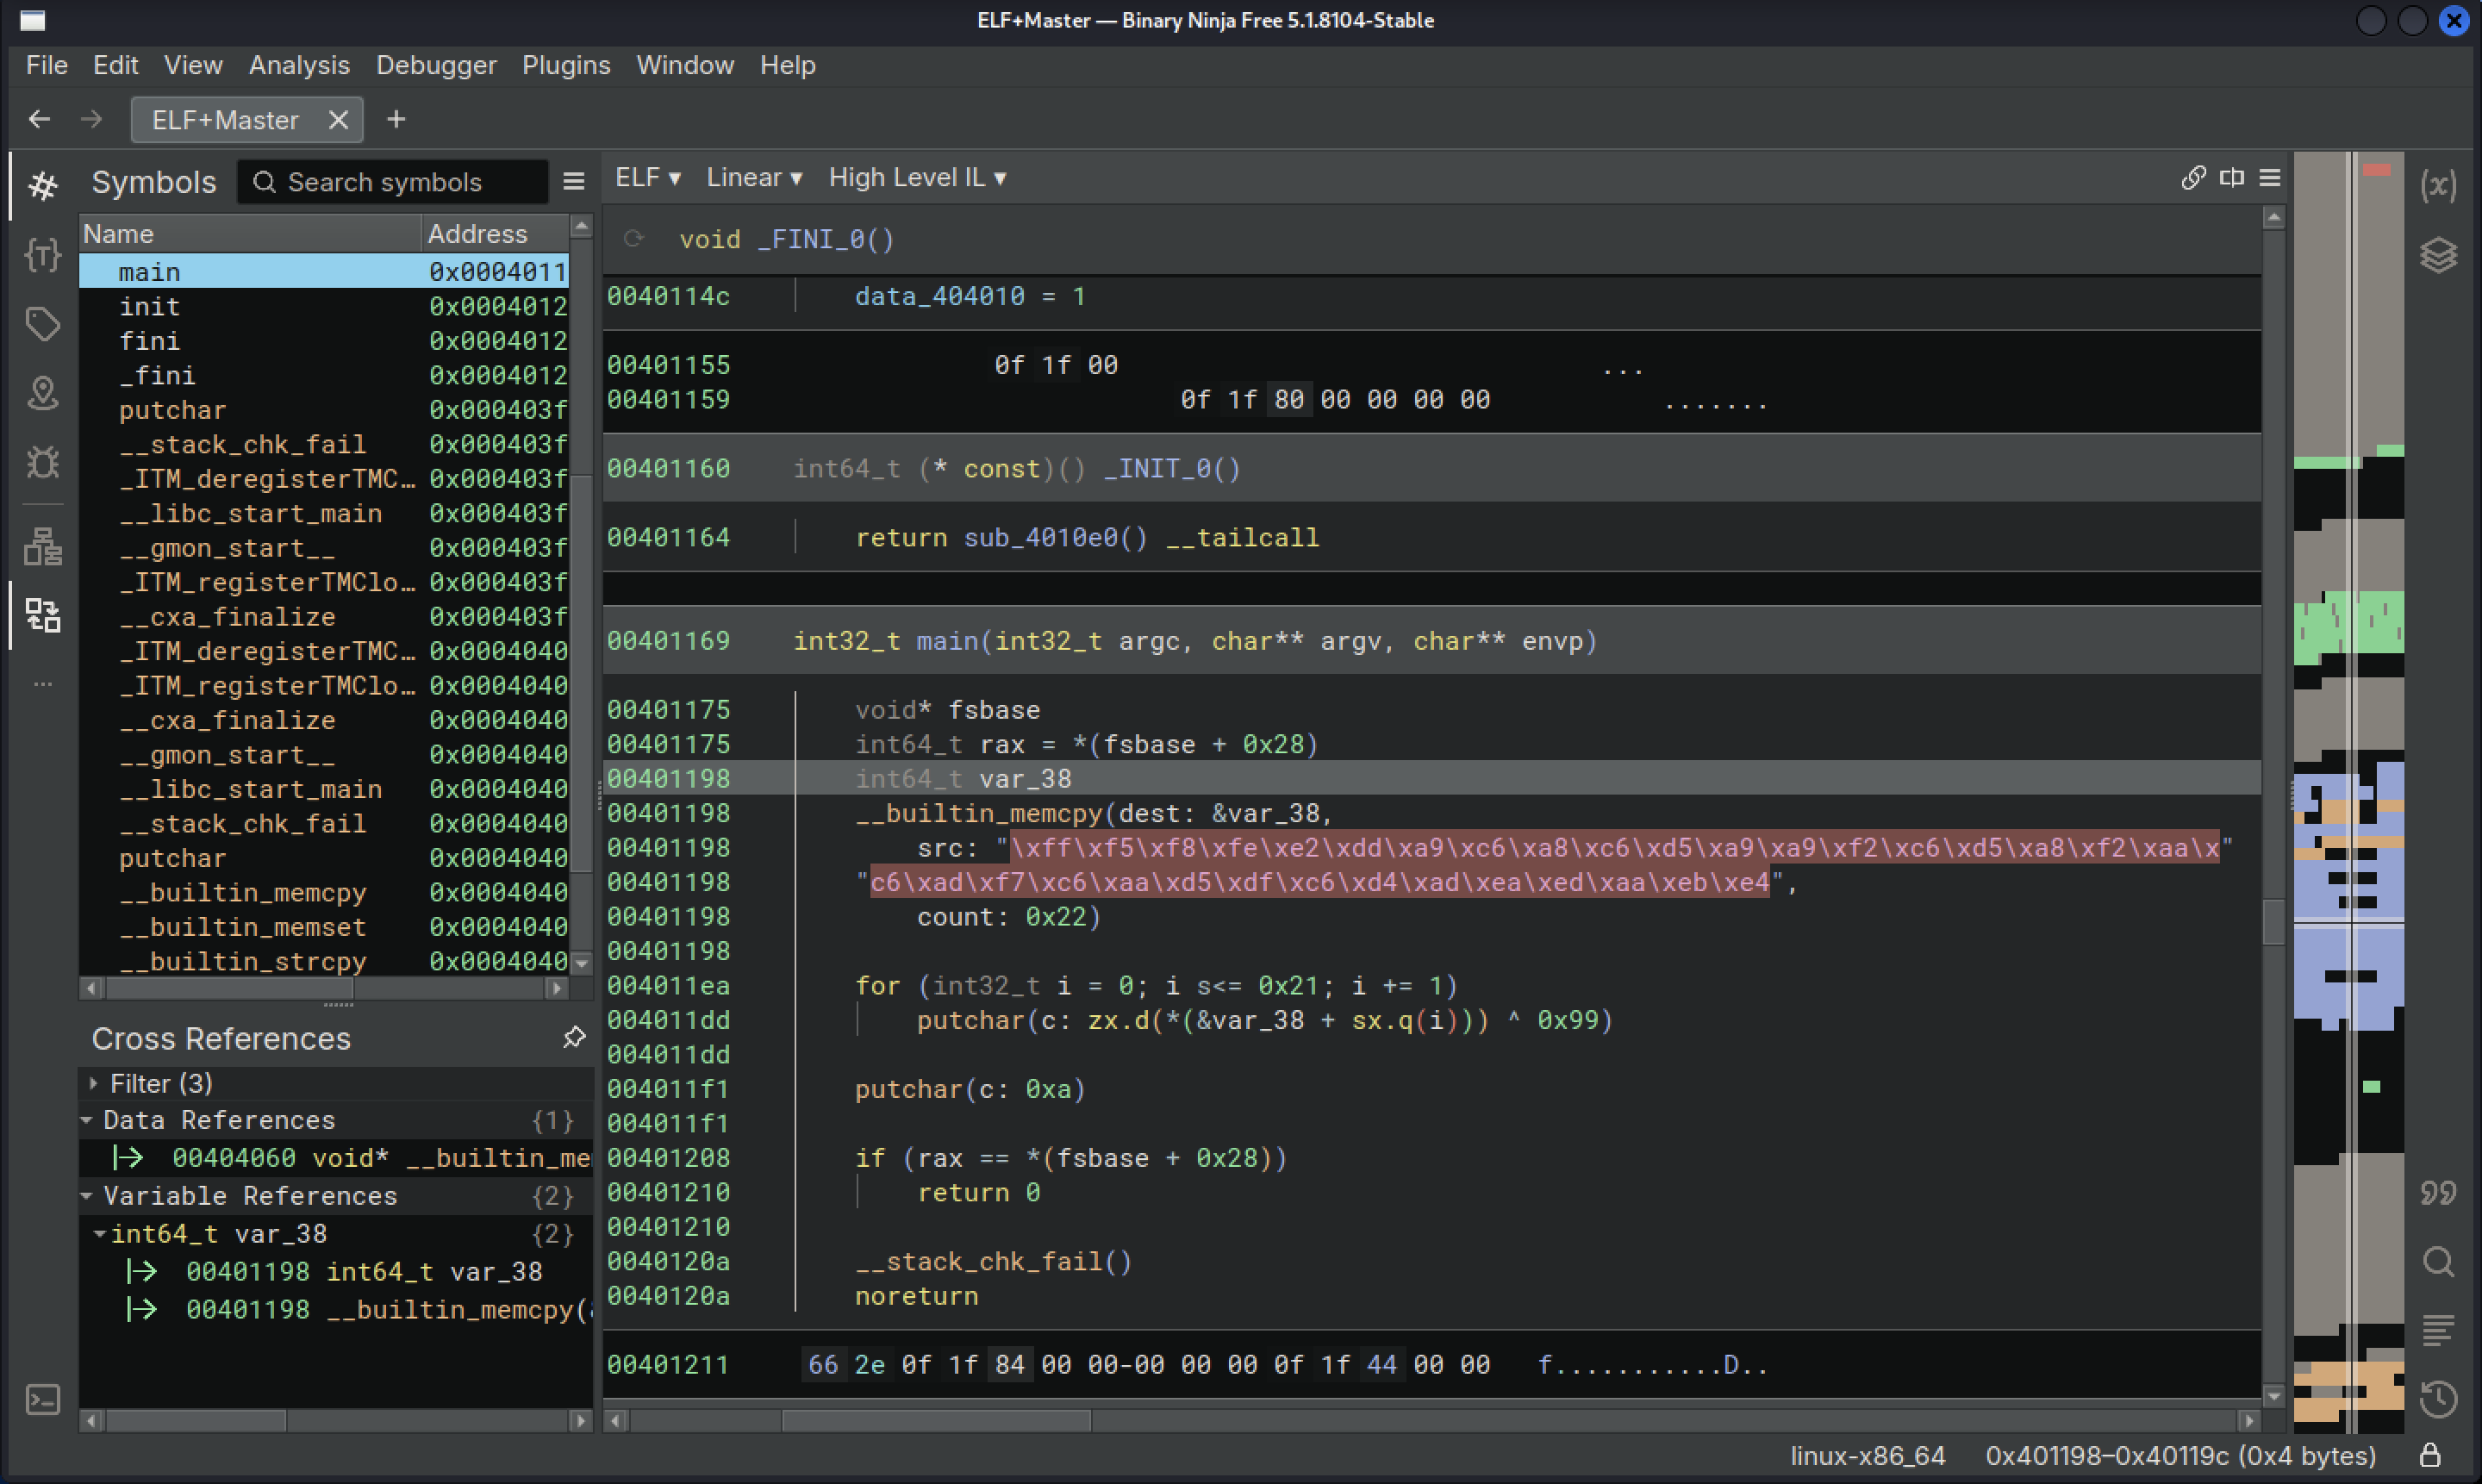
Task: Toggle the lock icon in status bar
Action: tap(2430, 1455)
